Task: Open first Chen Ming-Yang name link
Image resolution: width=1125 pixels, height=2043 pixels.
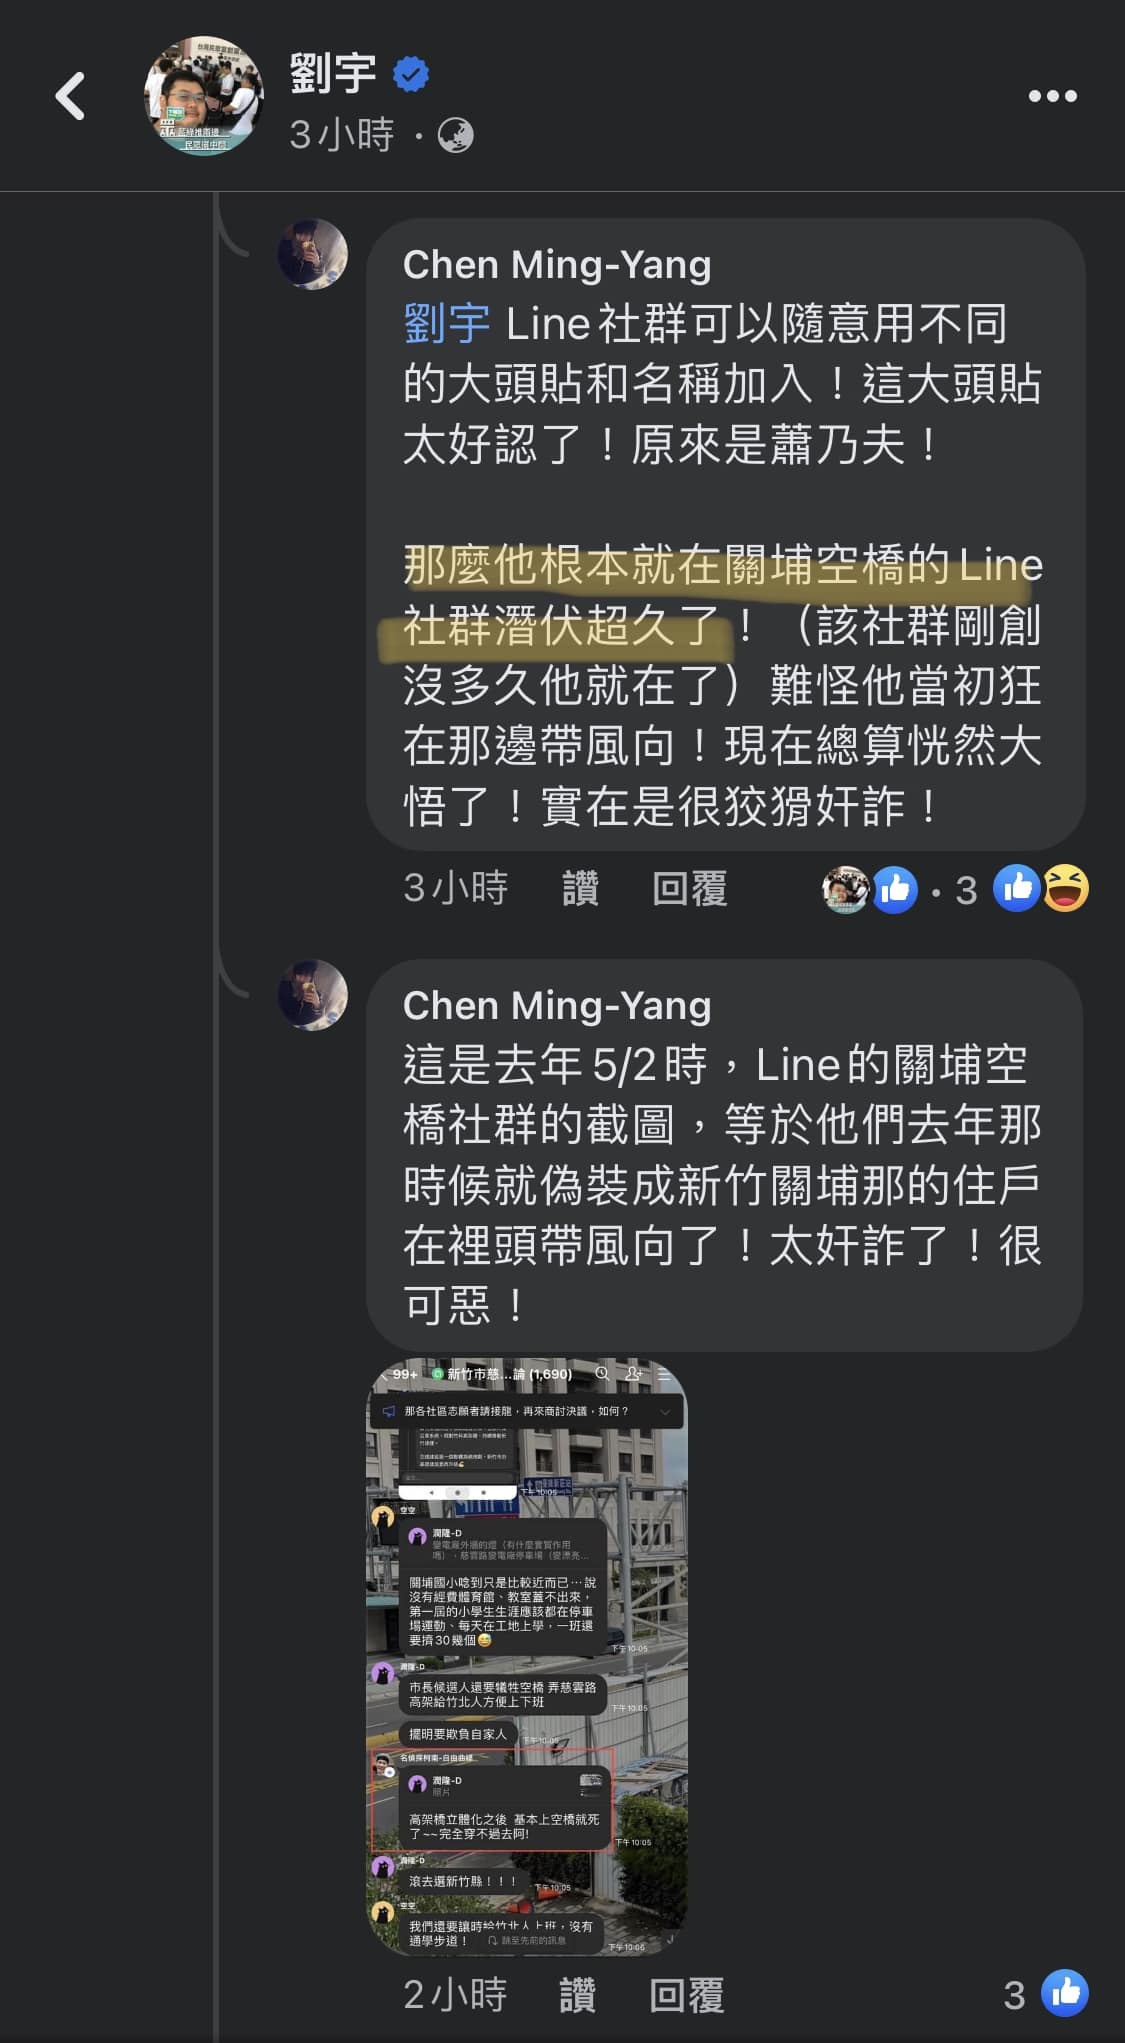Action: [x=557, y=265]
